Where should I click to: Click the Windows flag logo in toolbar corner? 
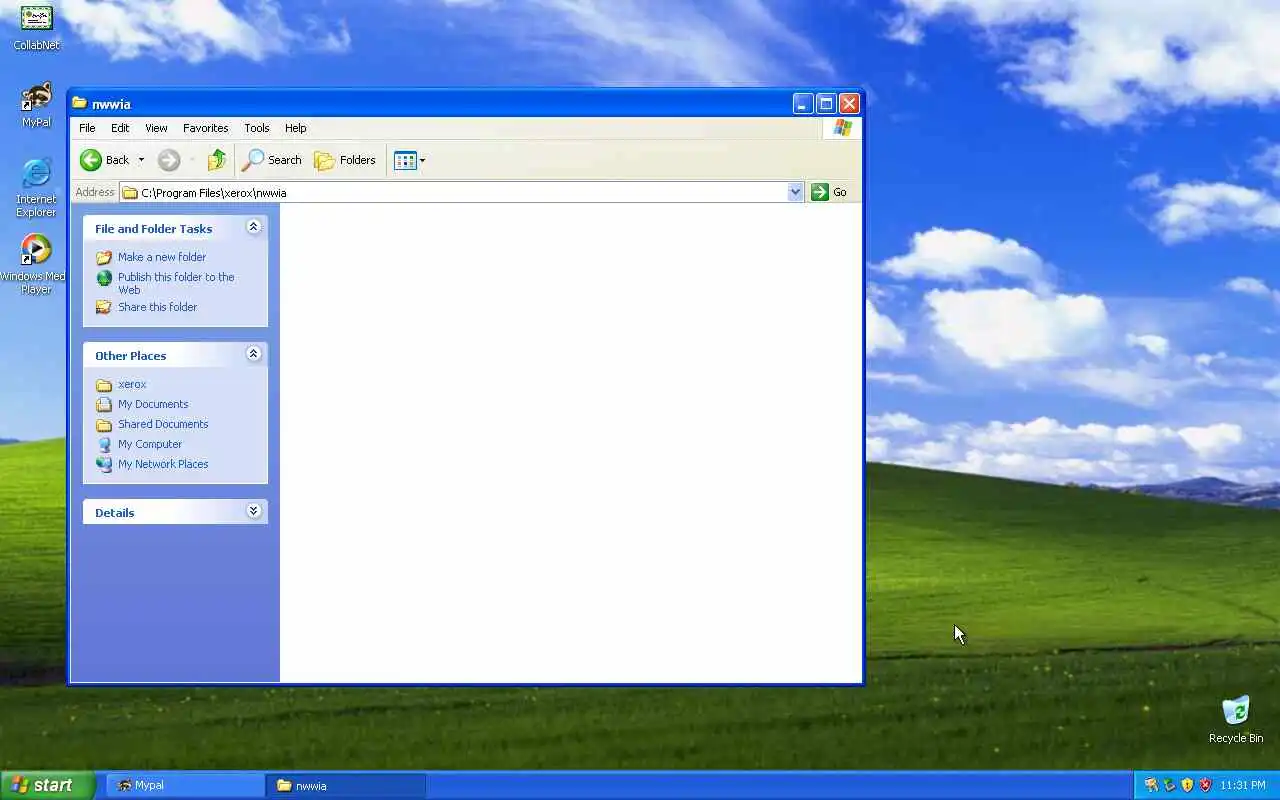842,128
